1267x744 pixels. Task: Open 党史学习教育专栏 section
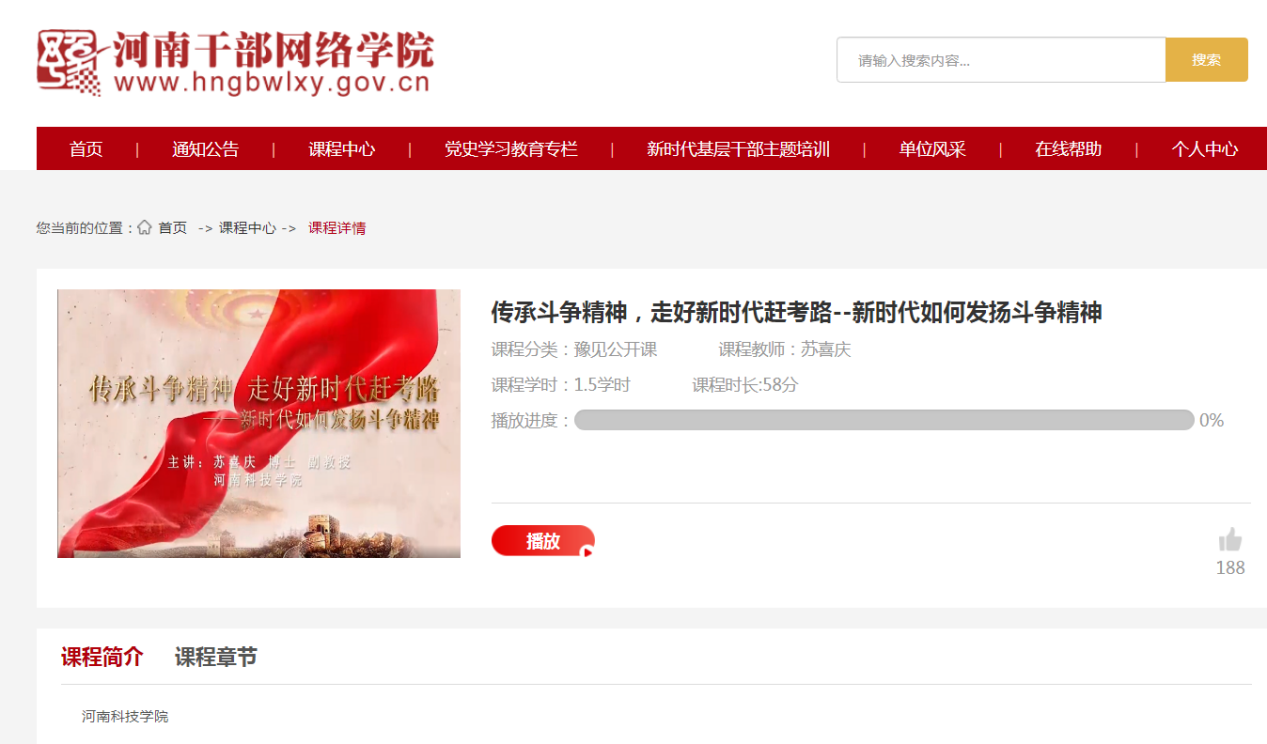[x=511, y=149]
